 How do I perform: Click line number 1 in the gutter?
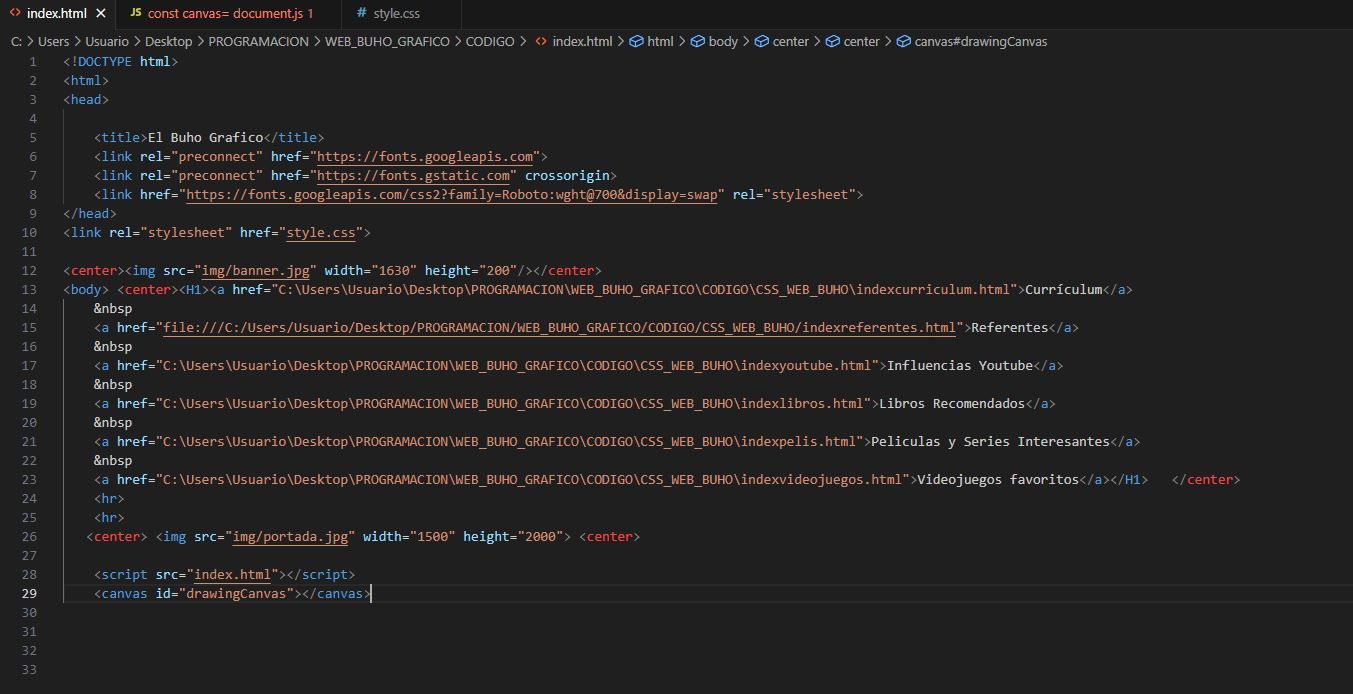tap(33, 62)
